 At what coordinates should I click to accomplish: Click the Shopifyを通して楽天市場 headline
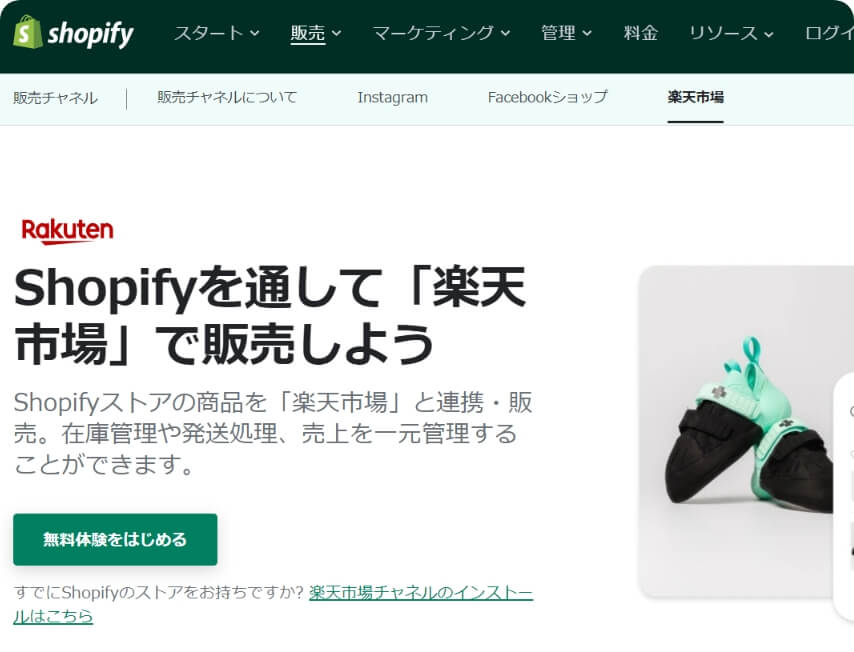pos(270,315)
